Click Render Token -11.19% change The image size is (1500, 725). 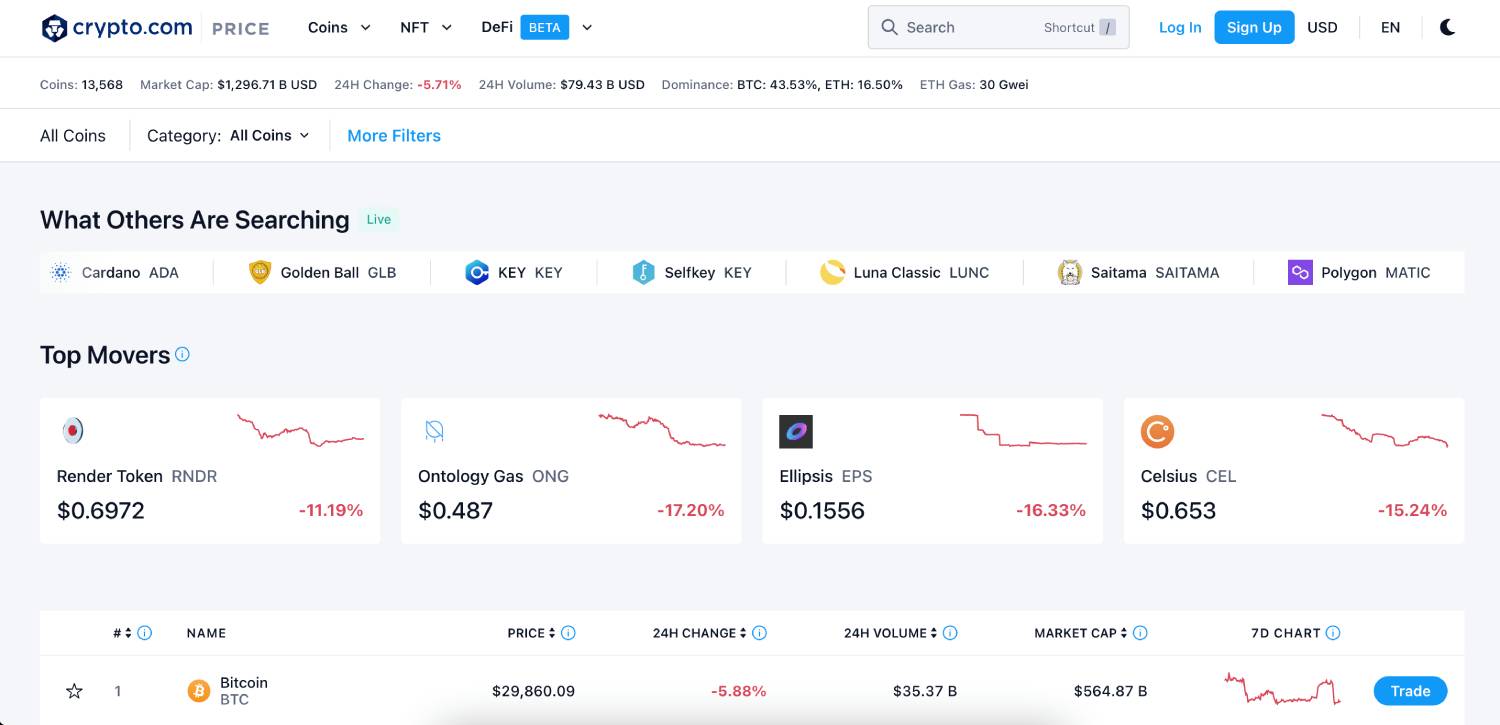click(331, 510)
